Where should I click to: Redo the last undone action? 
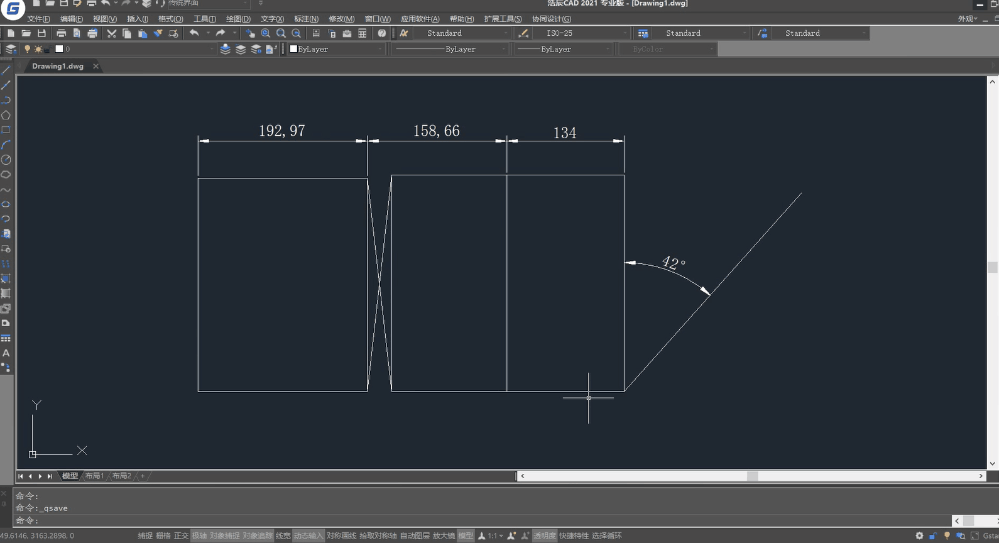pos(220,33)
